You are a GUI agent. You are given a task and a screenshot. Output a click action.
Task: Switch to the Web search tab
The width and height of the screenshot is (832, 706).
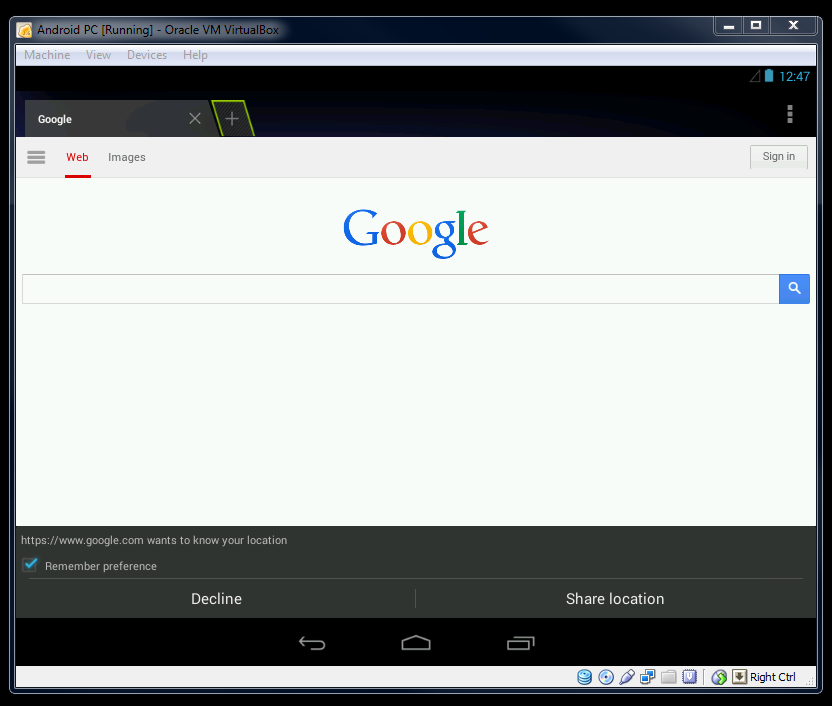coord(77,158)
